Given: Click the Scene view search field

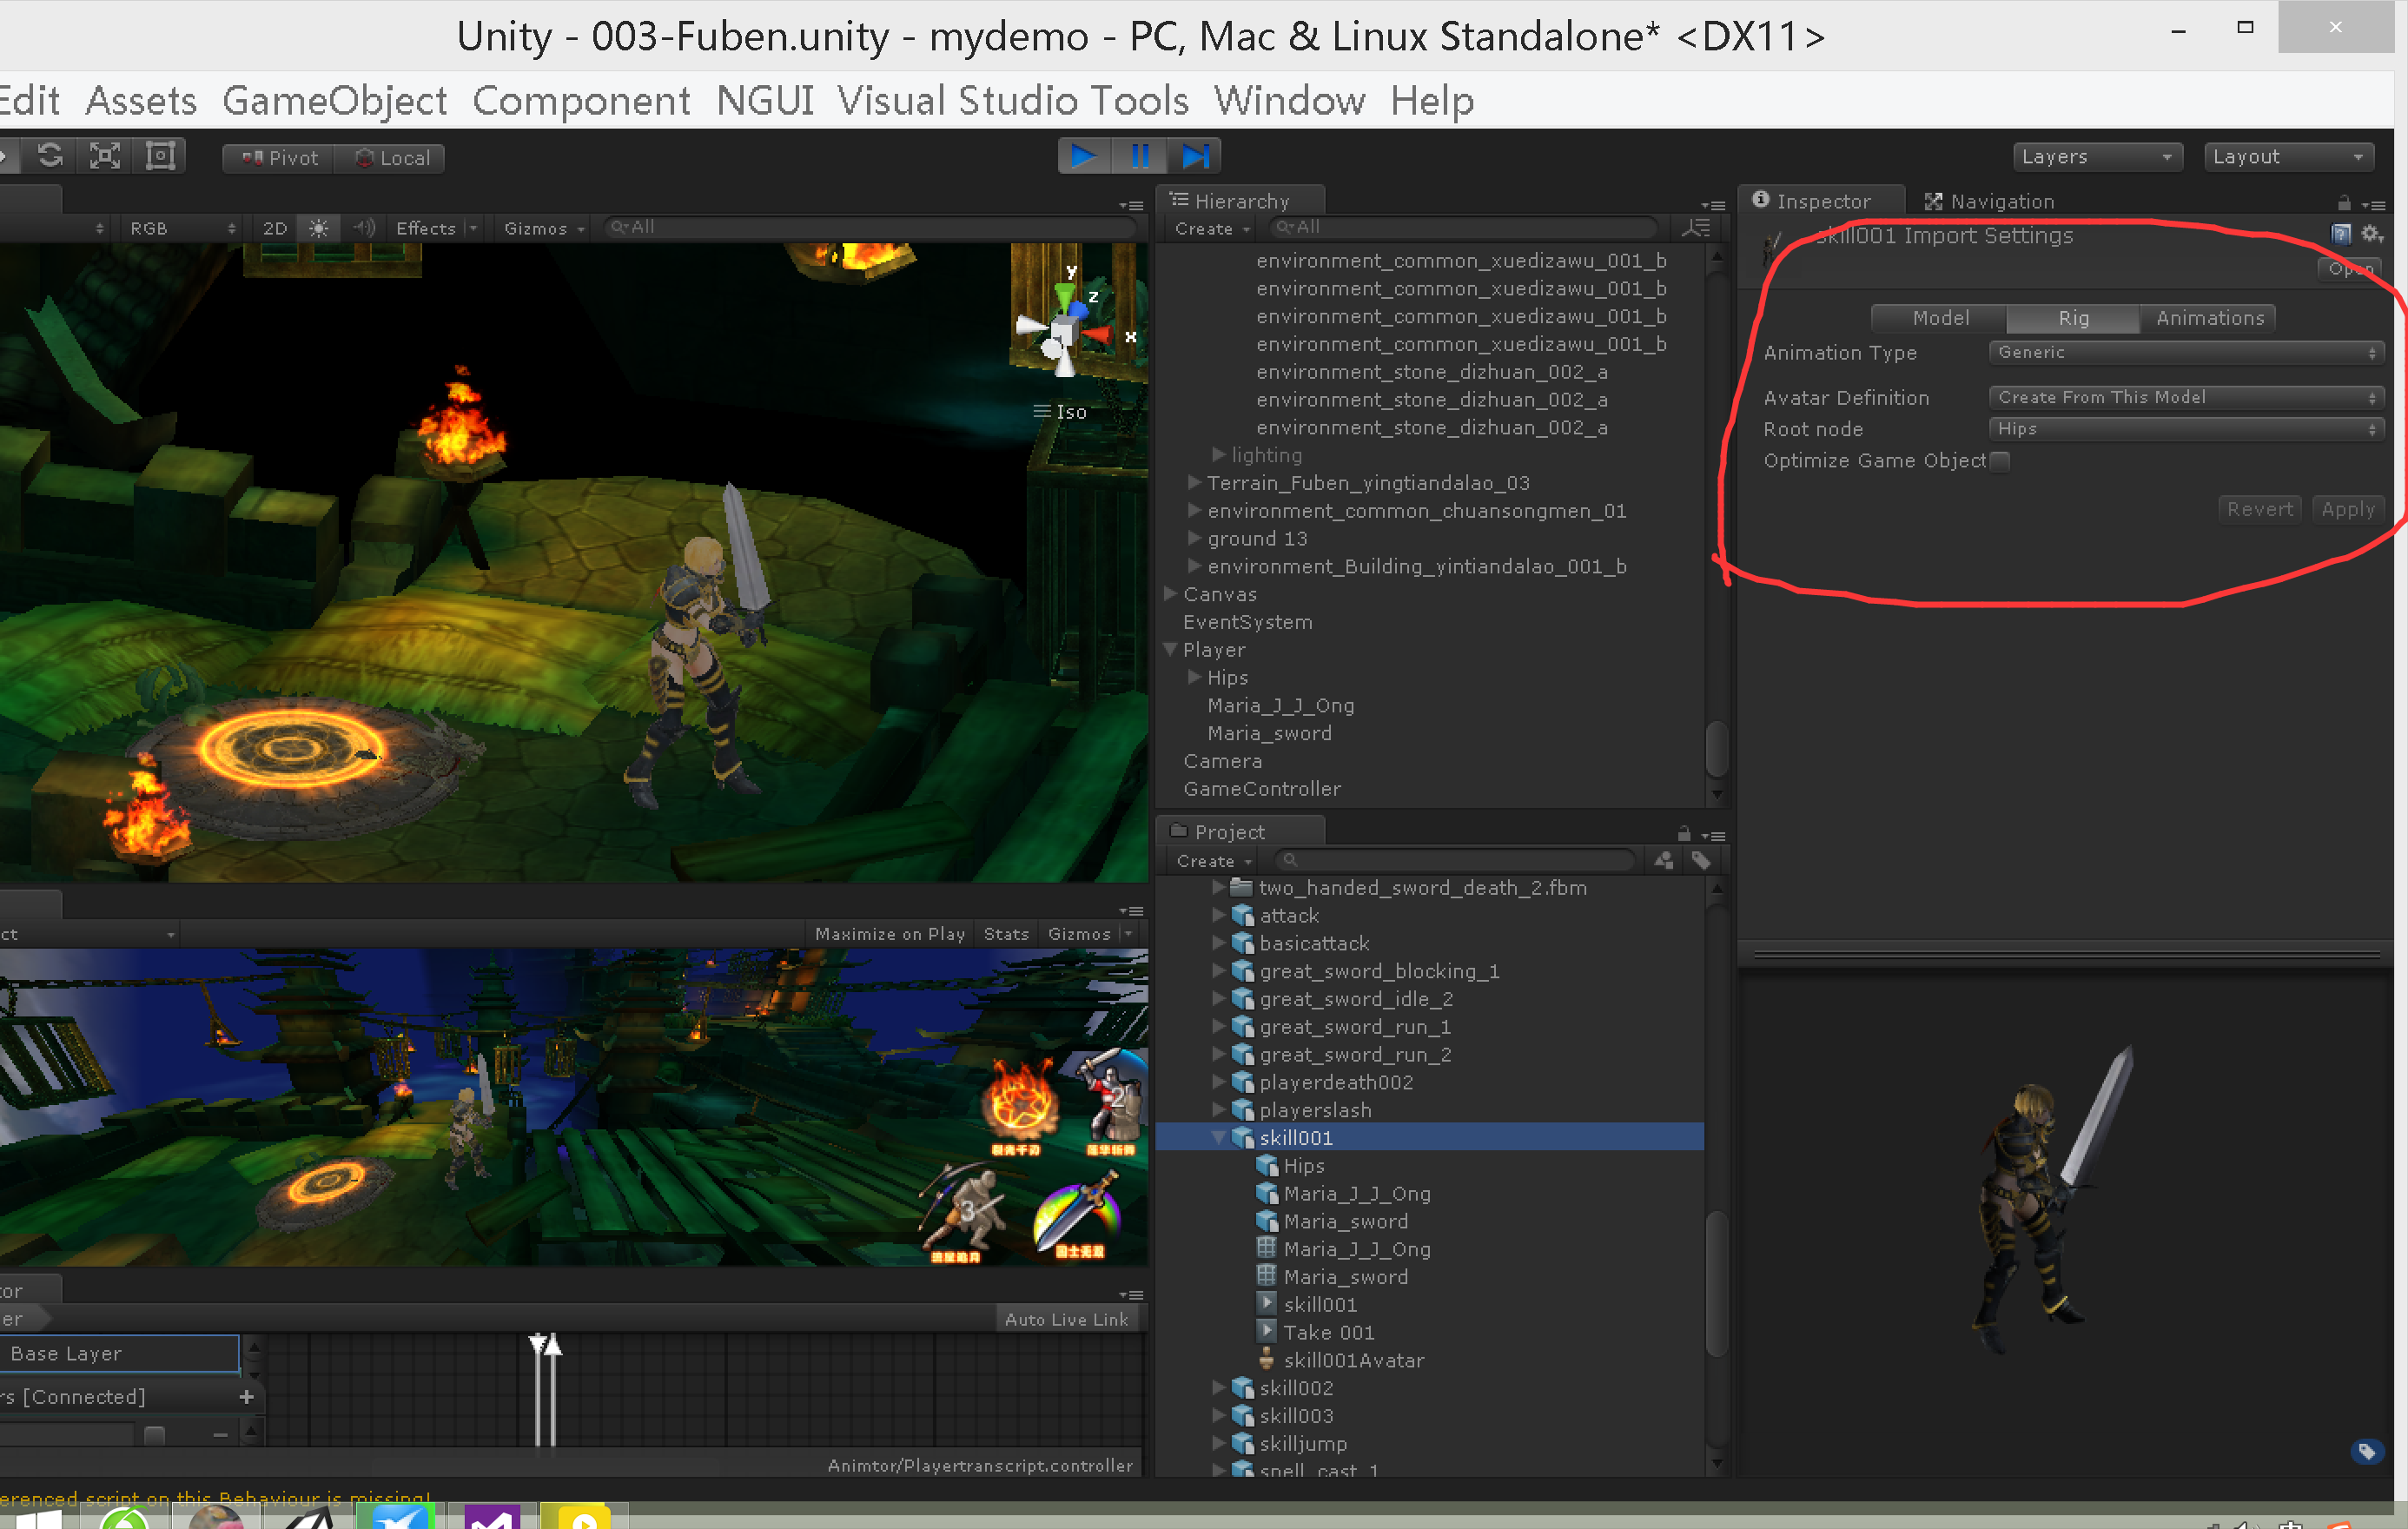Looking at the screenshot, I should click(x=870, y=228).
